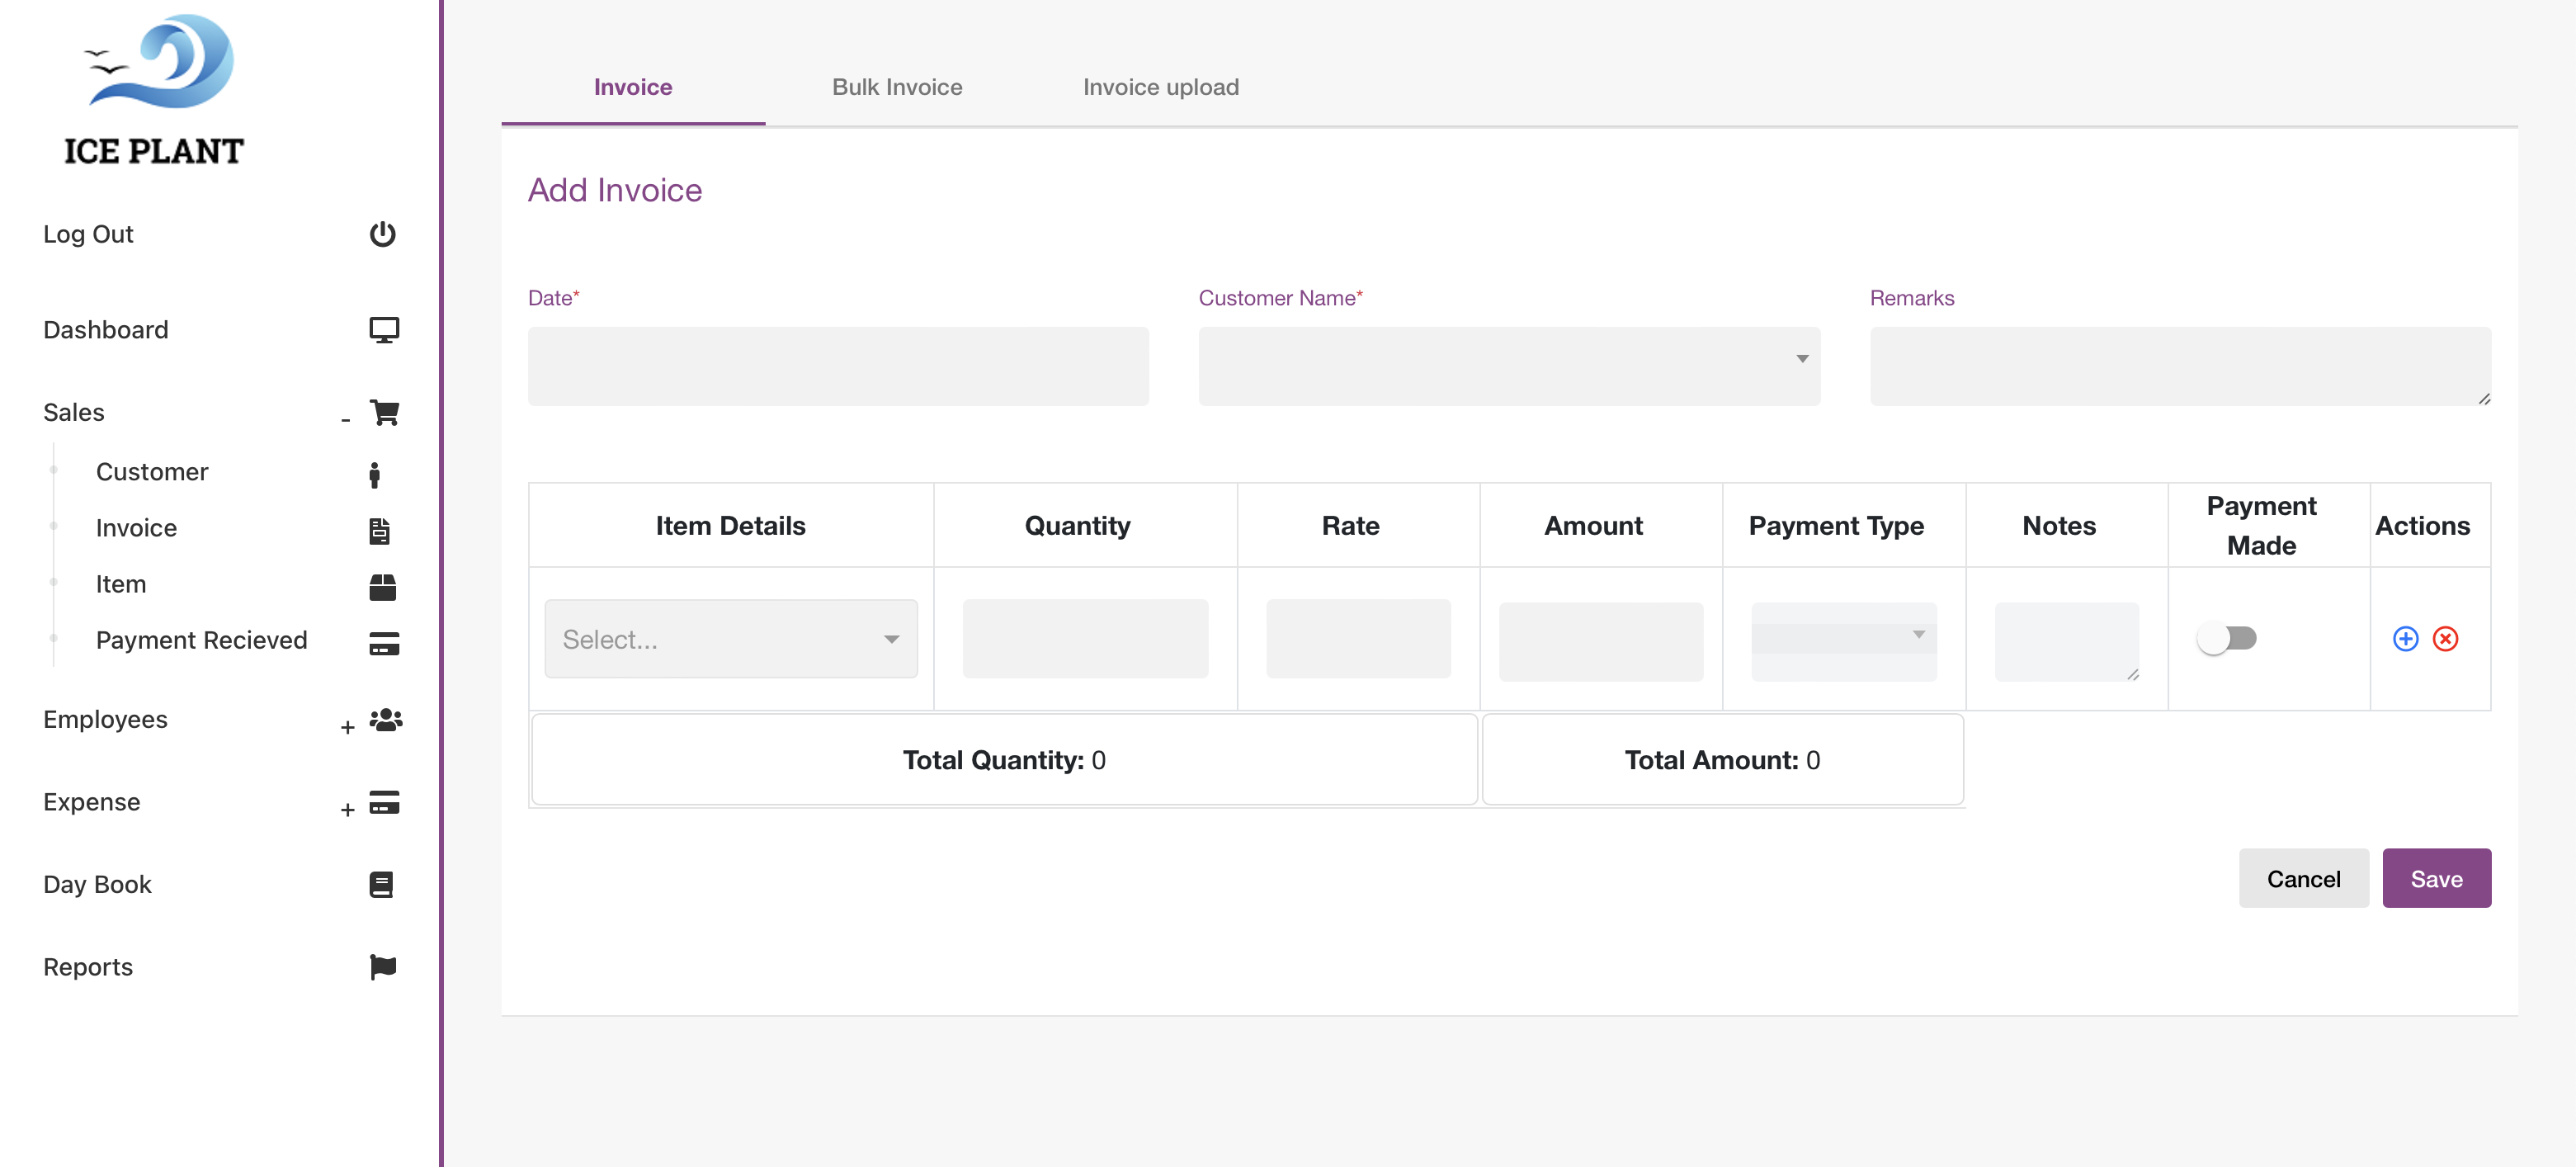Click the Day Book icon
Viewport: 2576px width, 1167px height.
click(381, 884)
